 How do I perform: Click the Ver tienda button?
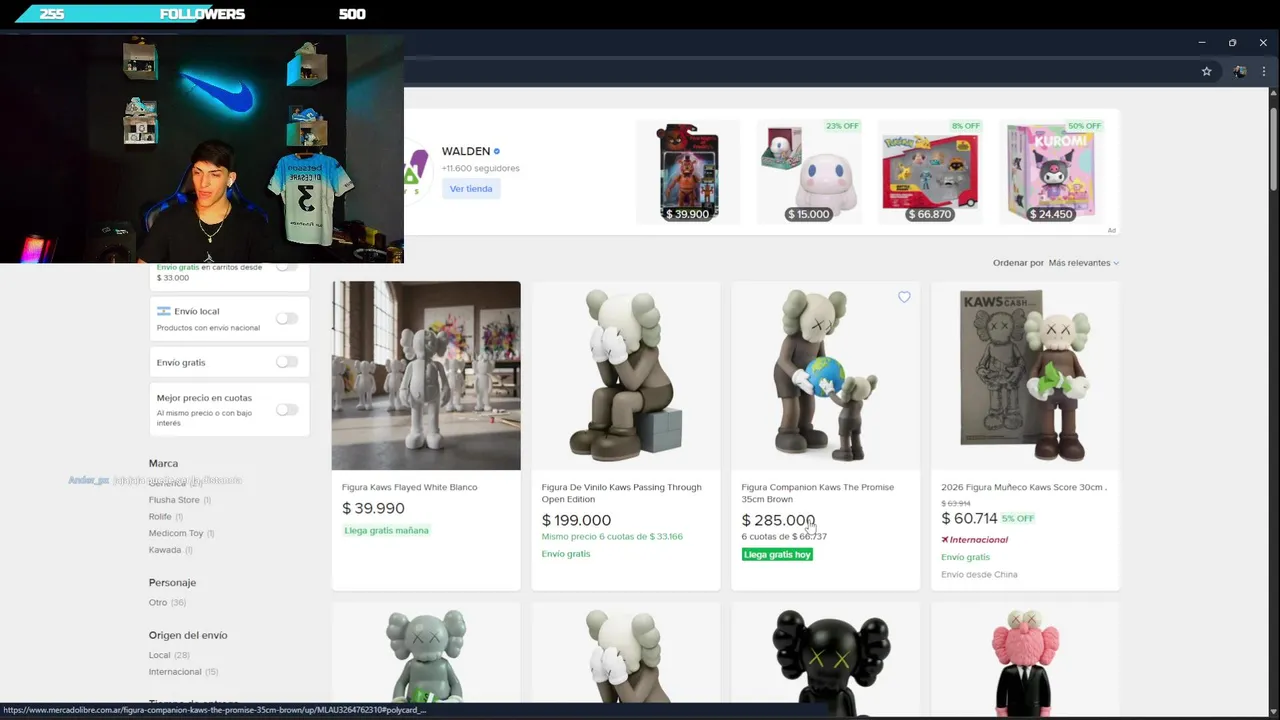pyautogui.click(x=471, y=189)
